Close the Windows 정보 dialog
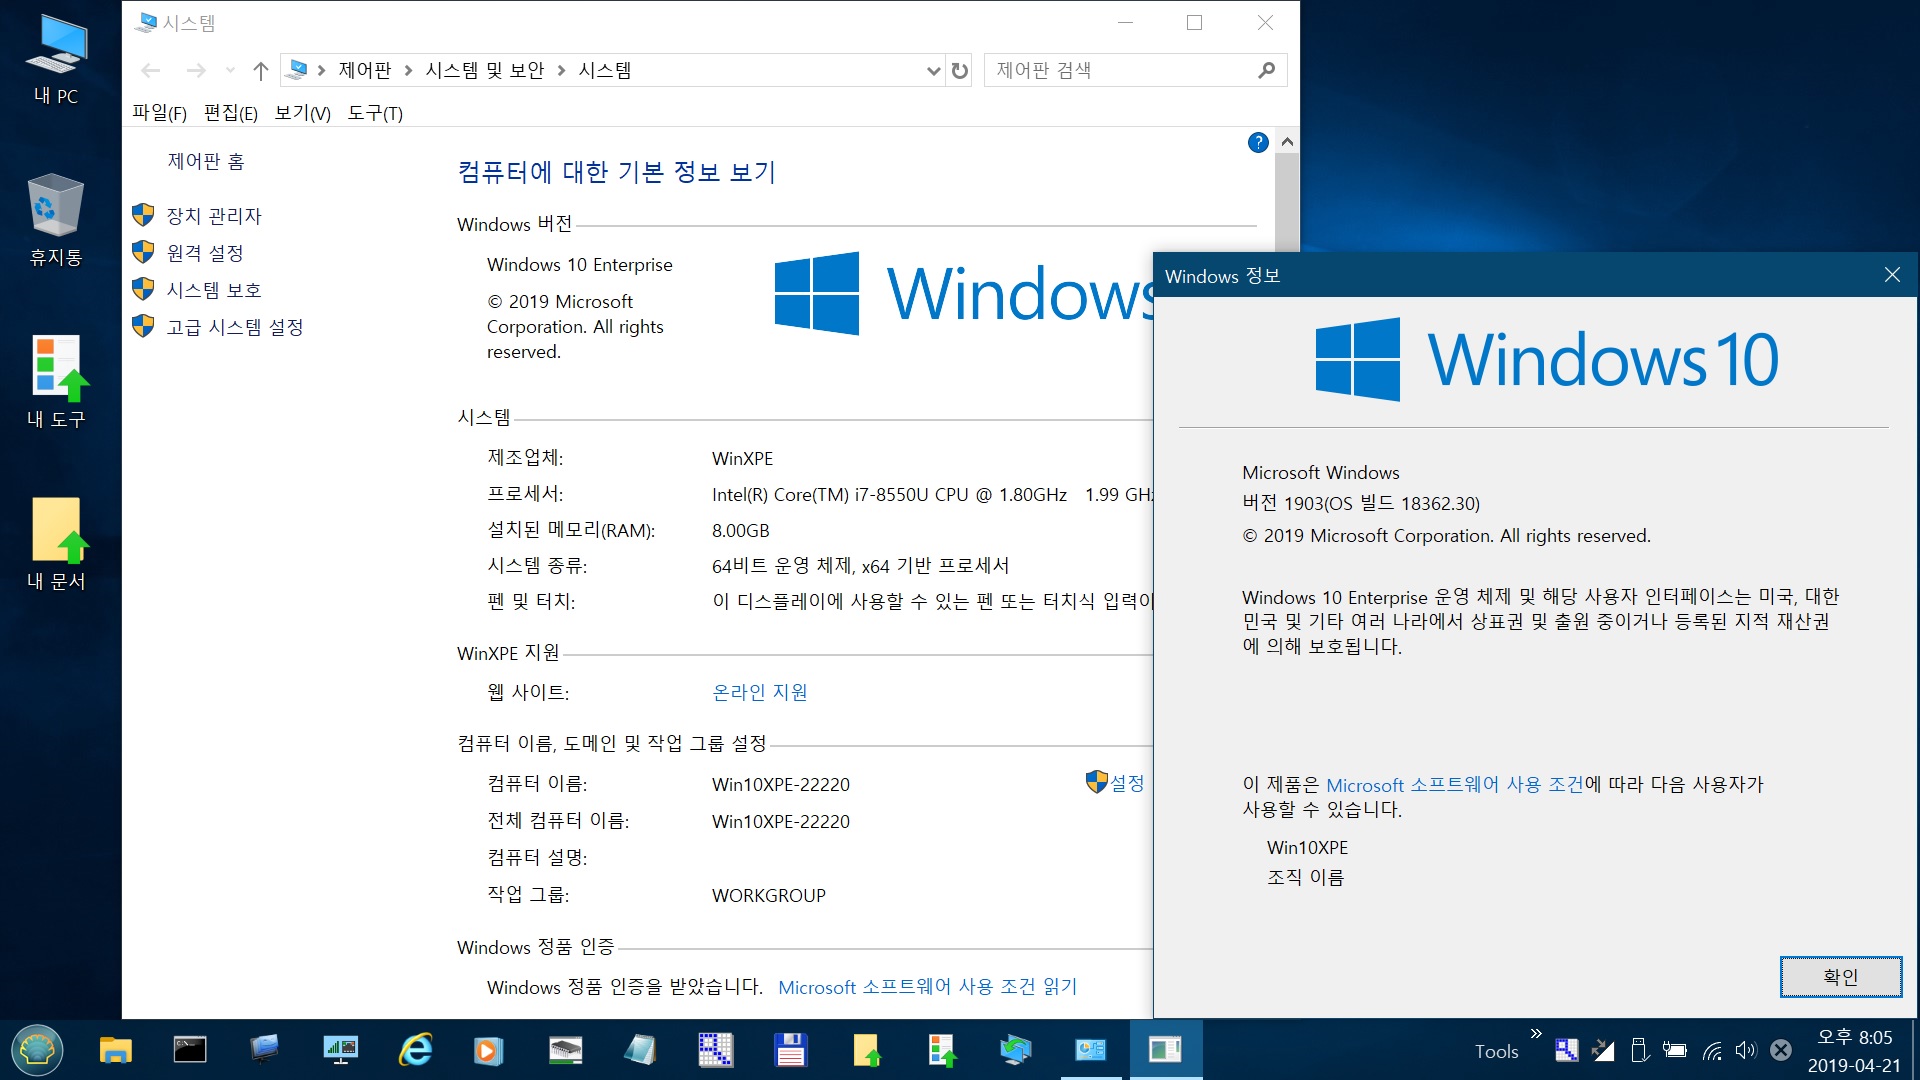Image resolution: width=1920 pixels, height=1080 pixels. pos(1892,275)
